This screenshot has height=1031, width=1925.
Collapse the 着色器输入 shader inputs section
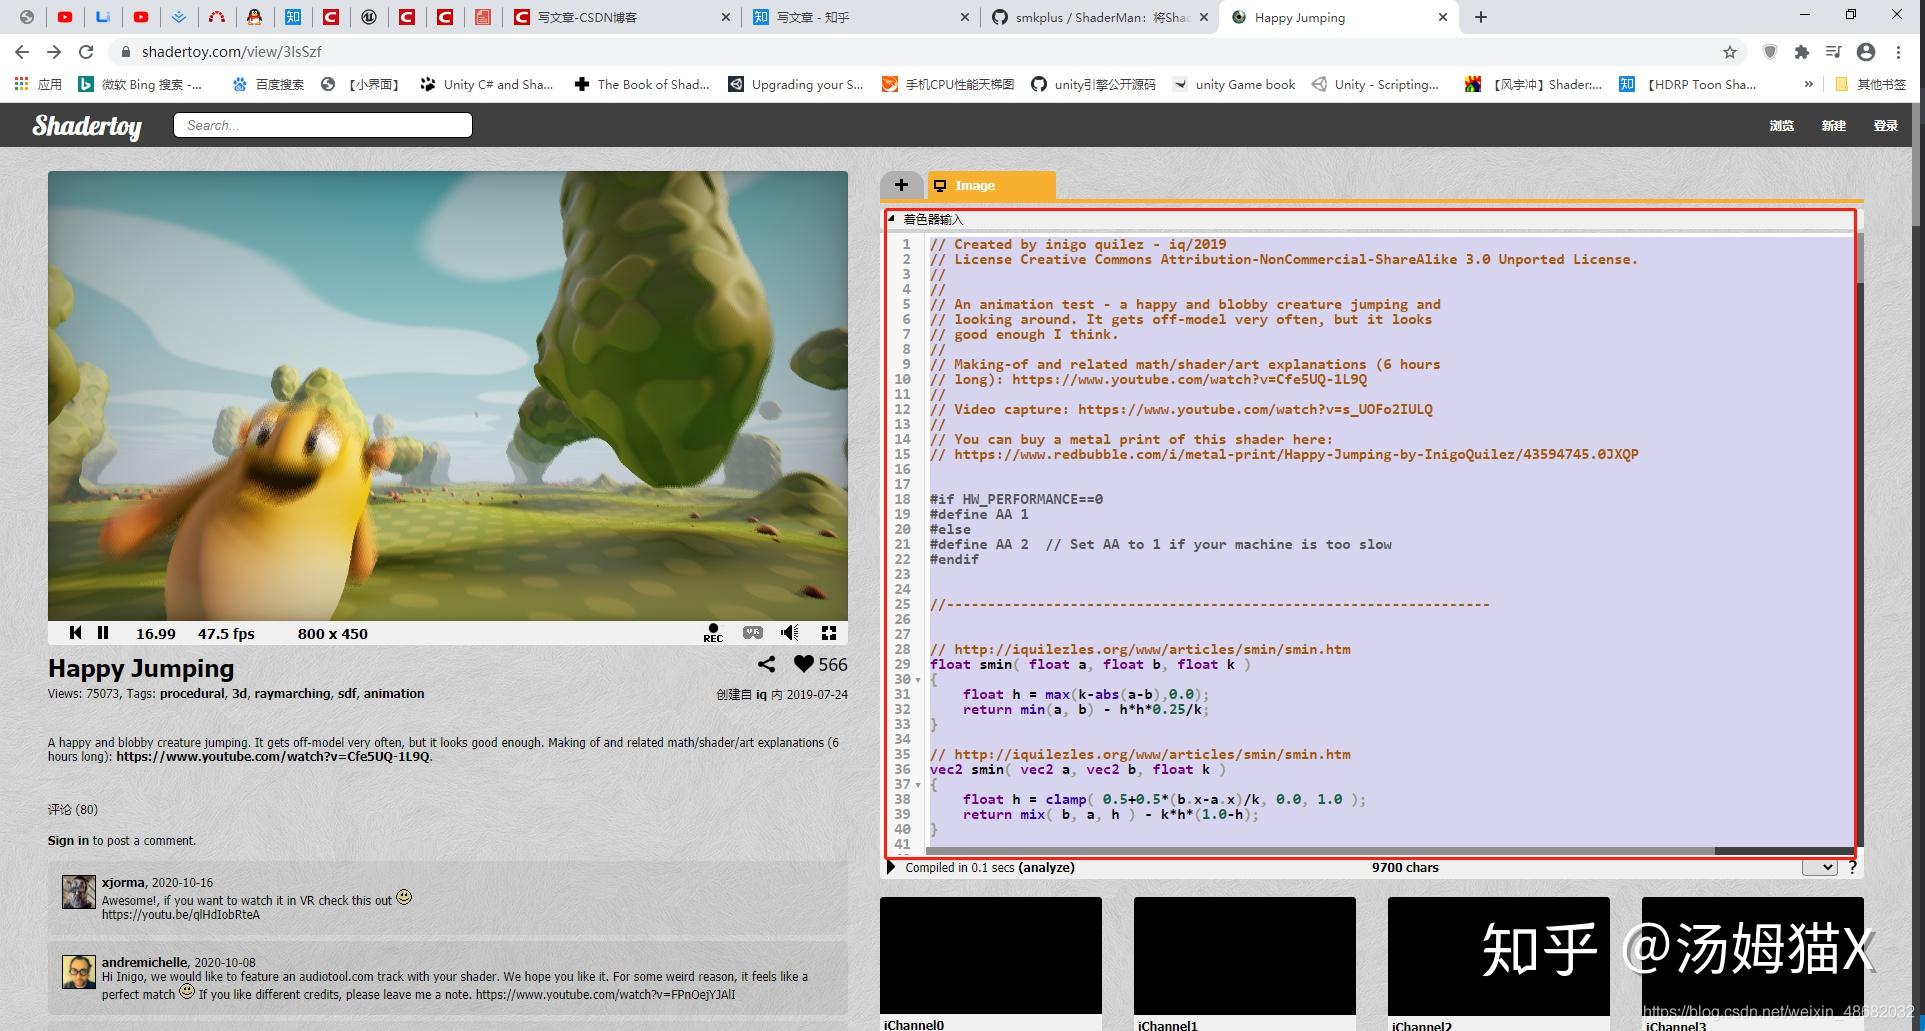pos(892,219)
